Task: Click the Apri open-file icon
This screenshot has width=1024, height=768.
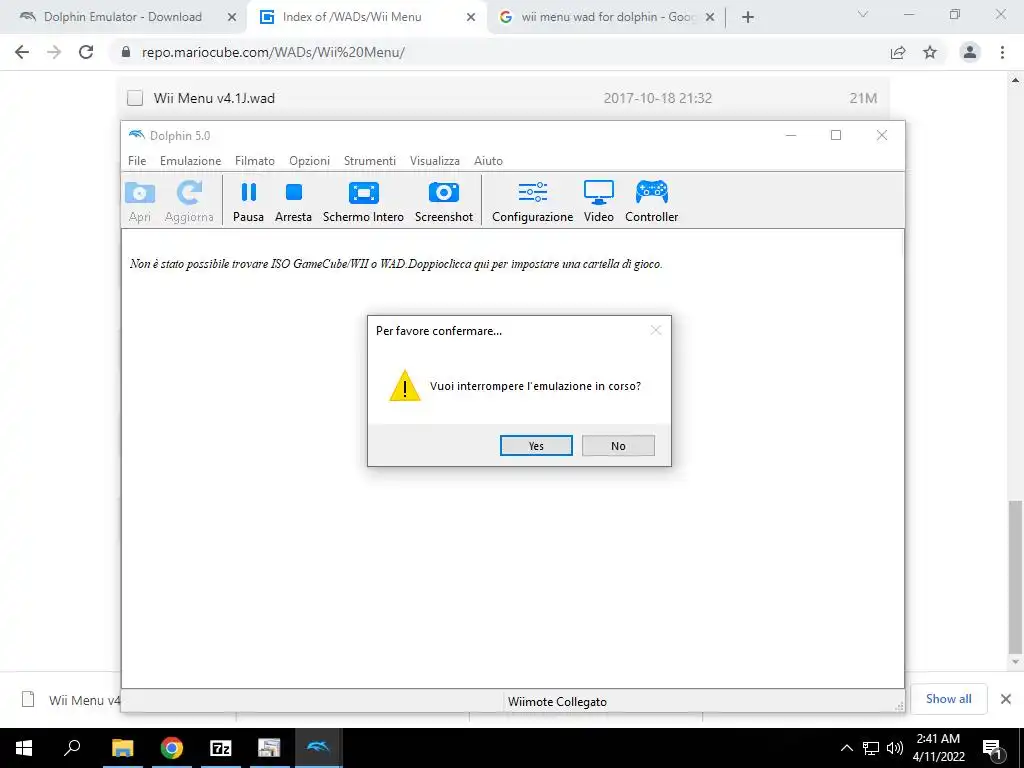Action: tap(140, 202)
